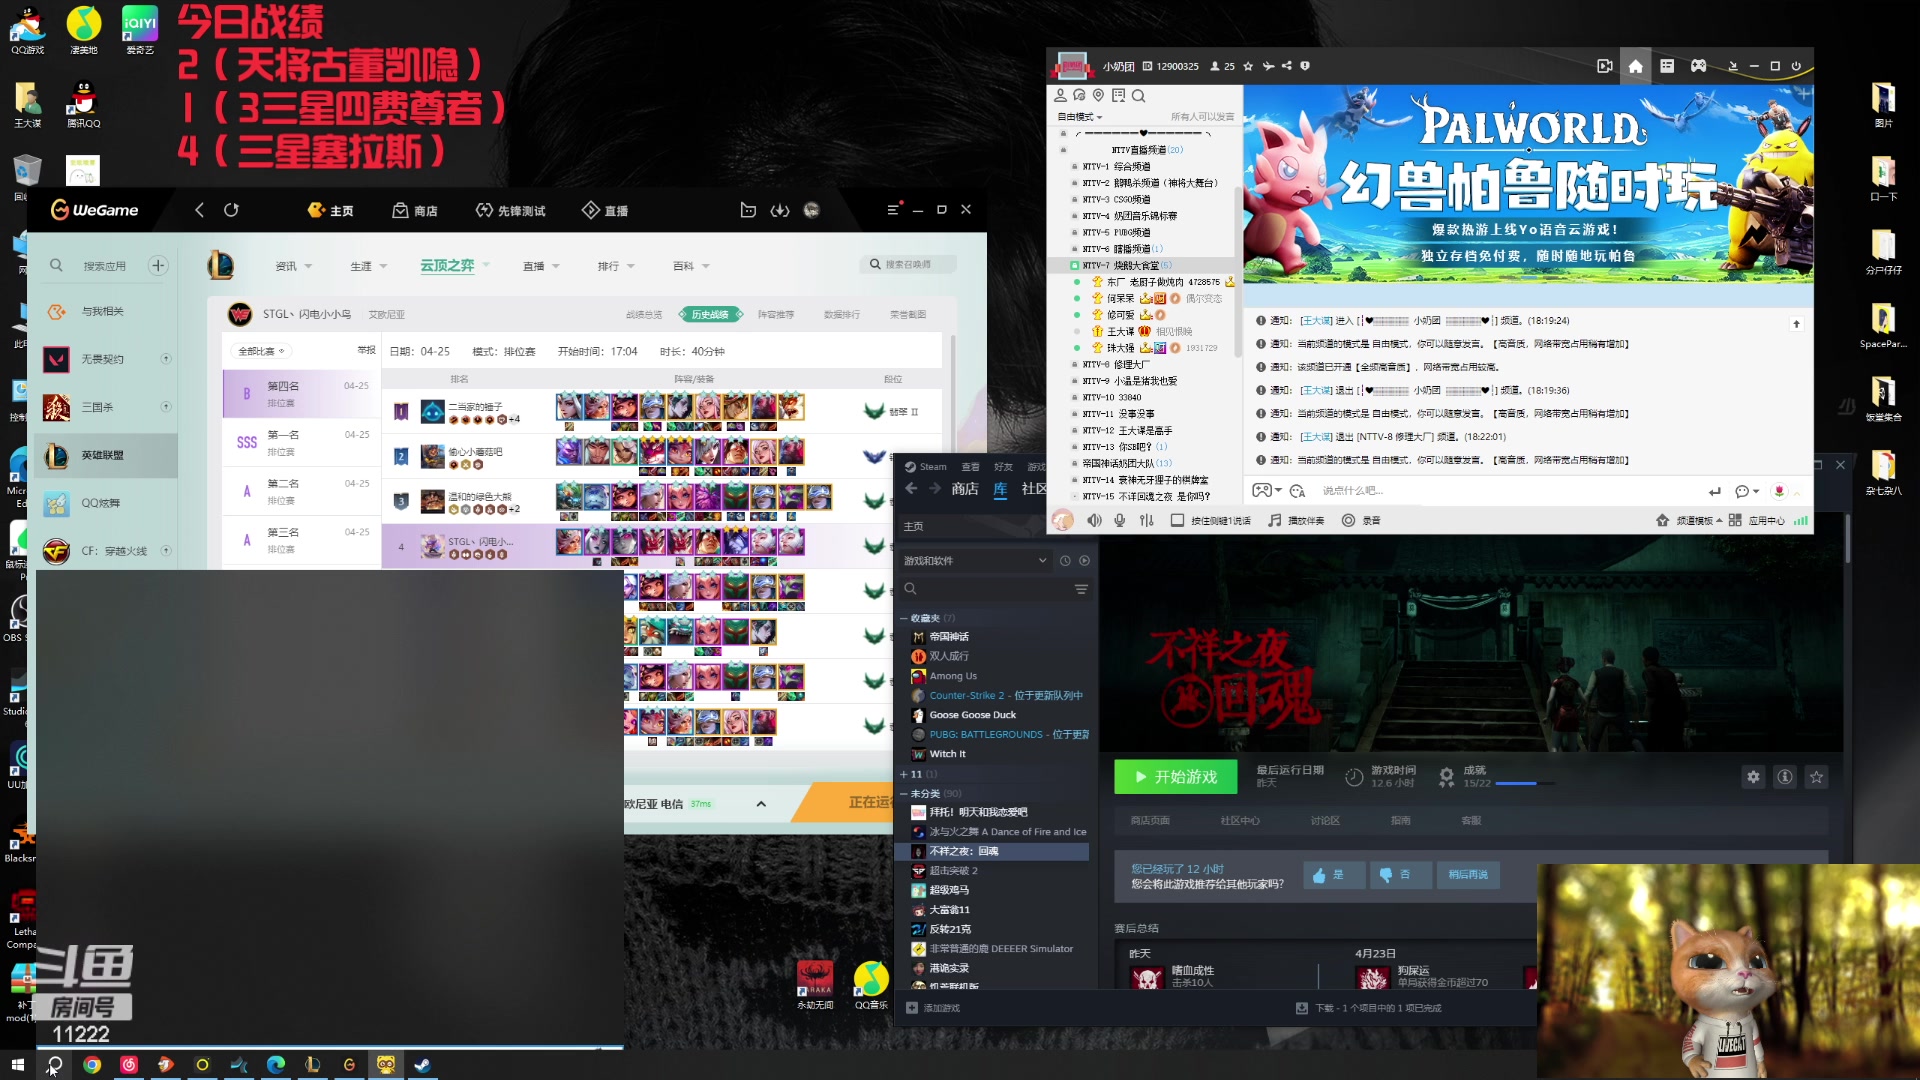Open the 游戏和软件 dropdown in Steam
Screen dimensions: 1920x1080
(x=975, y=561)
